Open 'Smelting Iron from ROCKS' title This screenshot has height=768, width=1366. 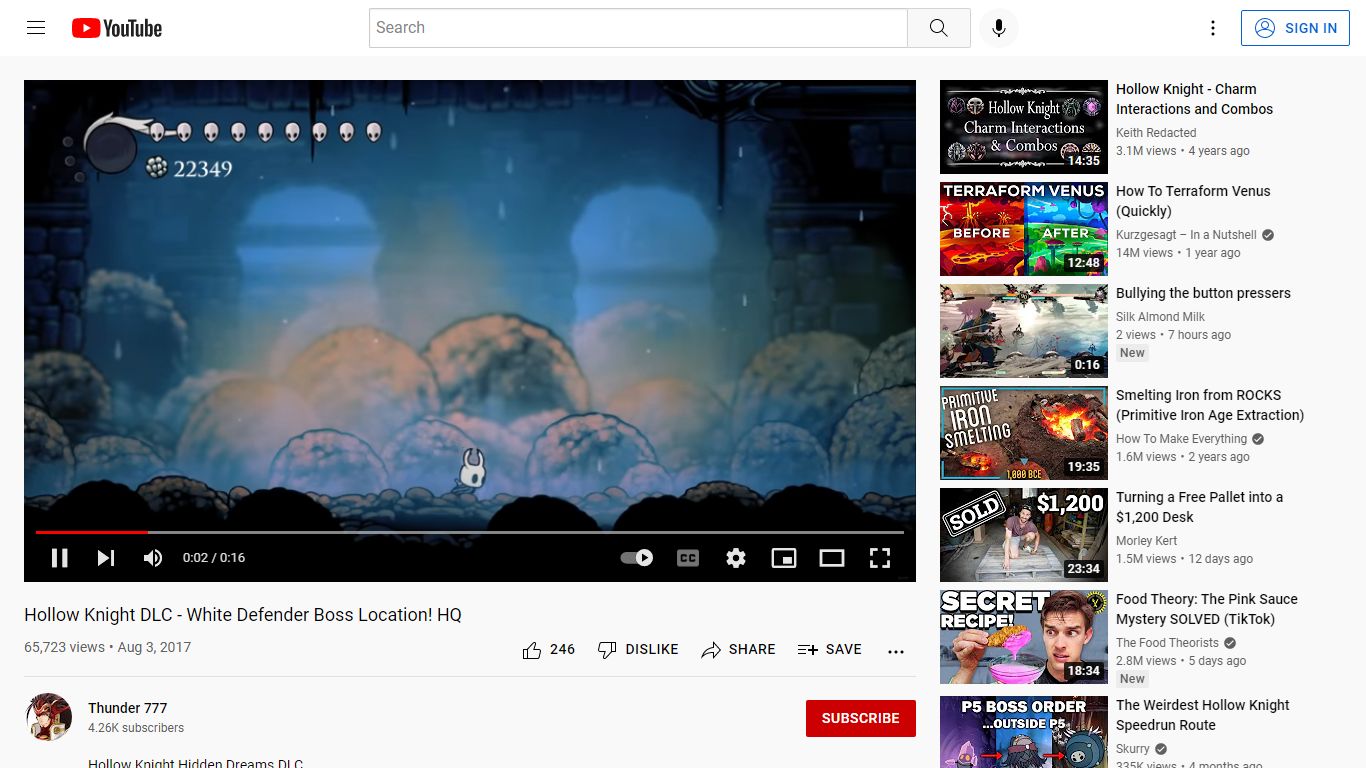[x=1210, y=405]
